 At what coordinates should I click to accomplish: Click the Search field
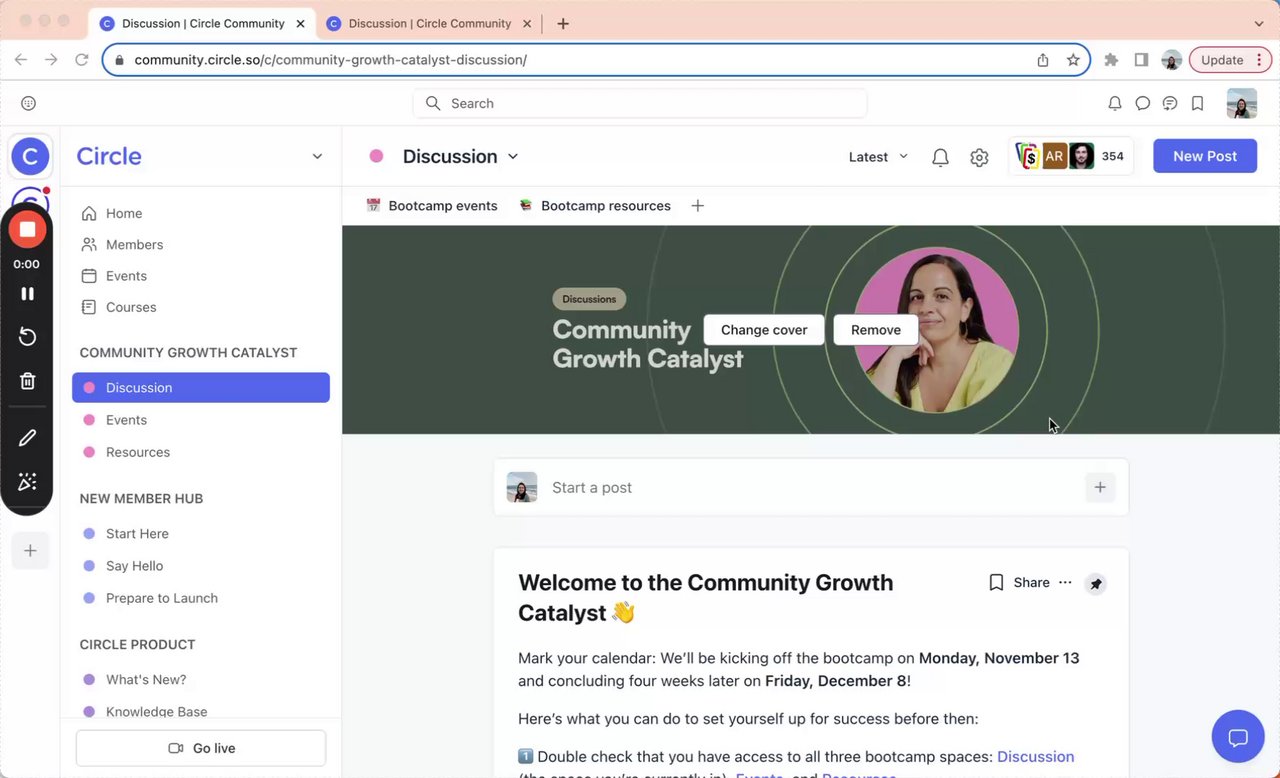point(640,103)
